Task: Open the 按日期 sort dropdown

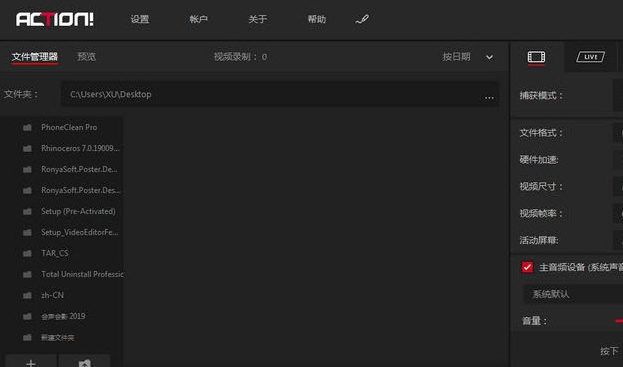Action: [x=468, y=57]
